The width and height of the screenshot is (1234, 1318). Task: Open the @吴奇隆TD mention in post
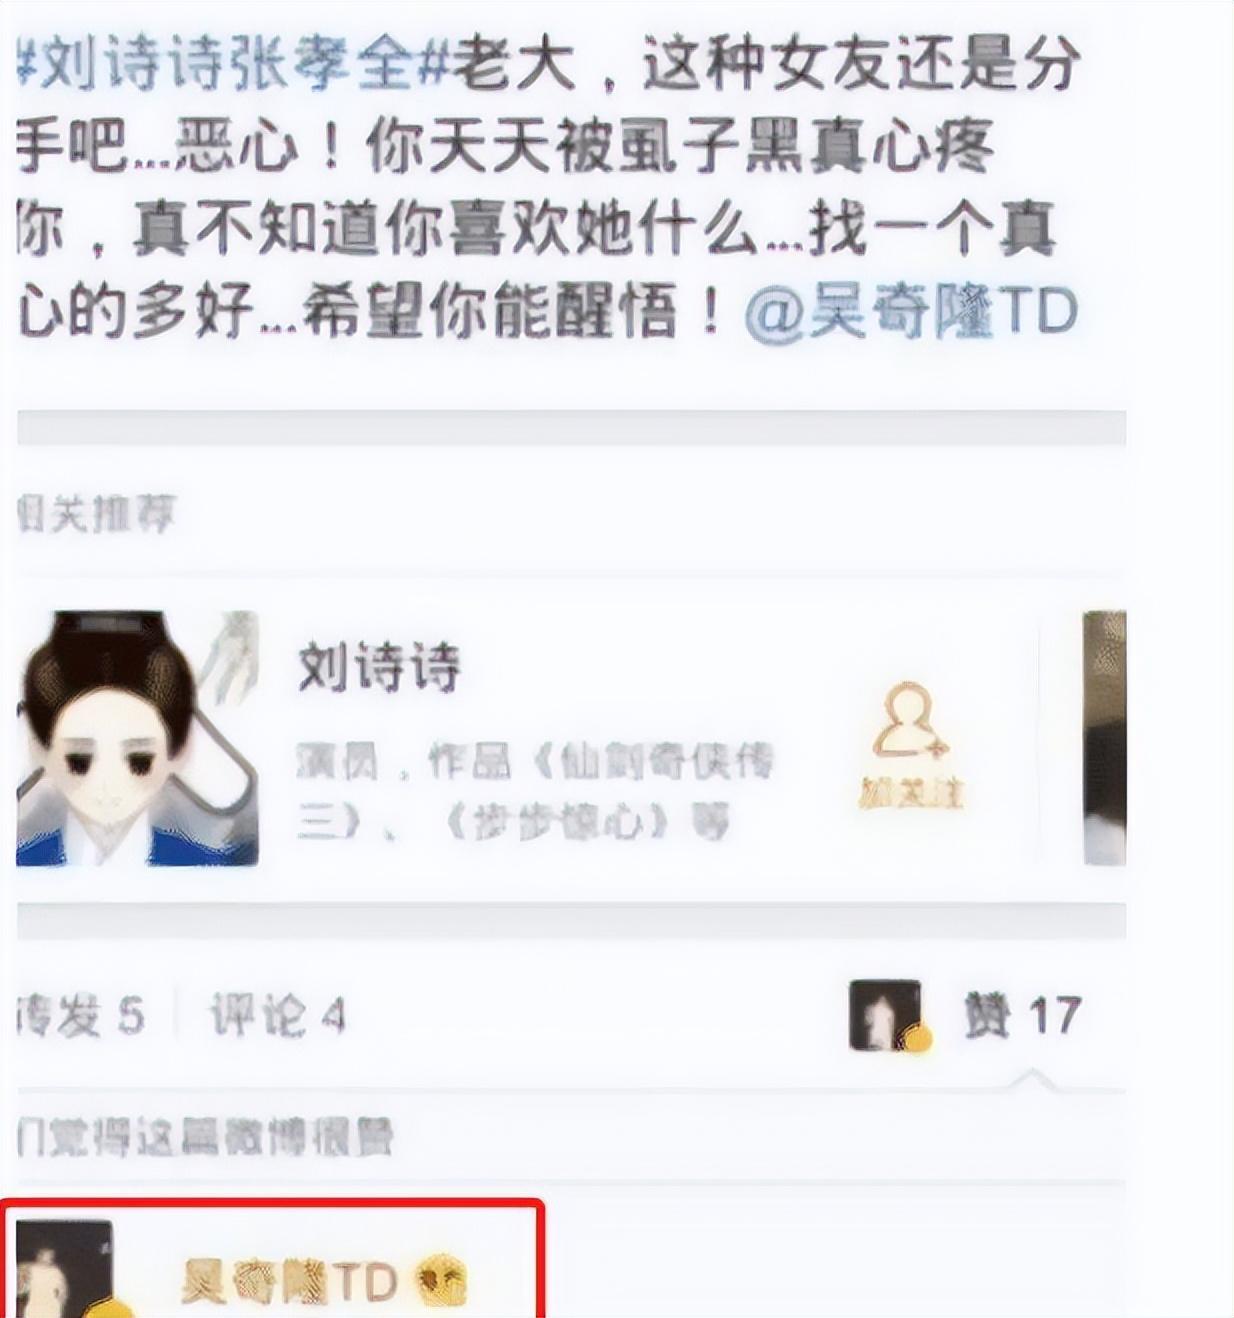pos(910,312)
